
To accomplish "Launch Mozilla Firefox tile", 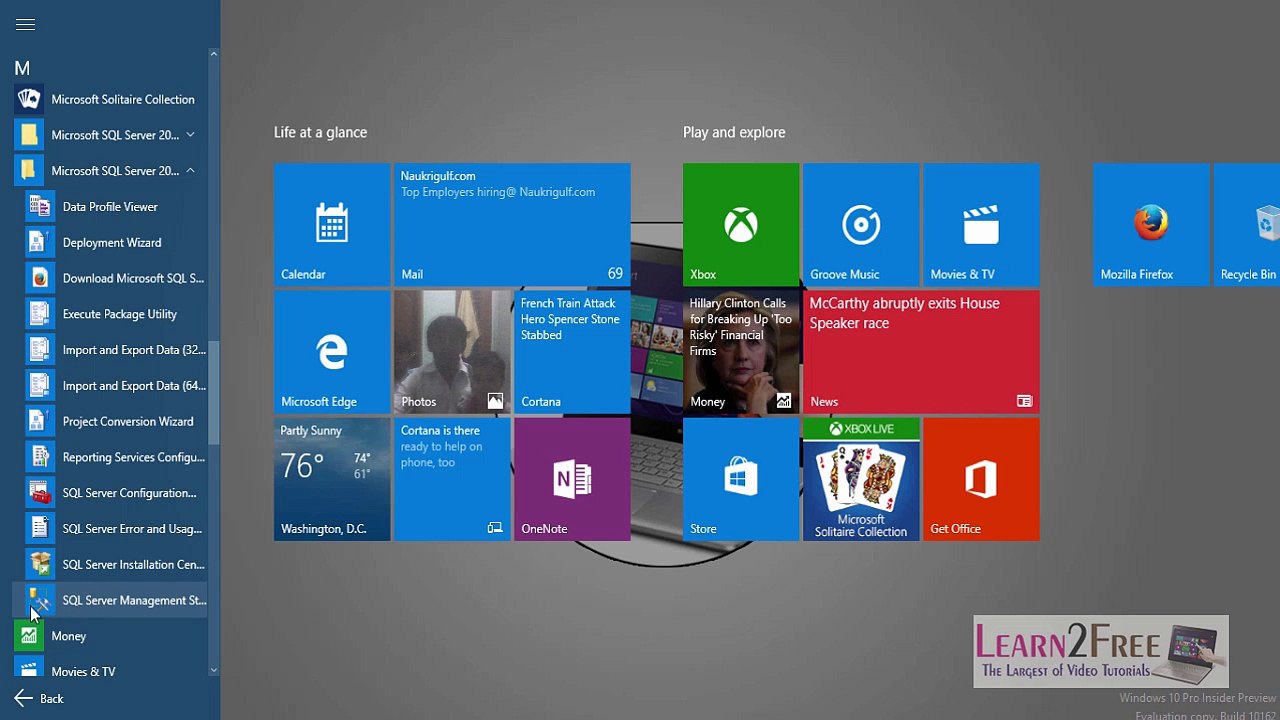I will (1151, 225).
